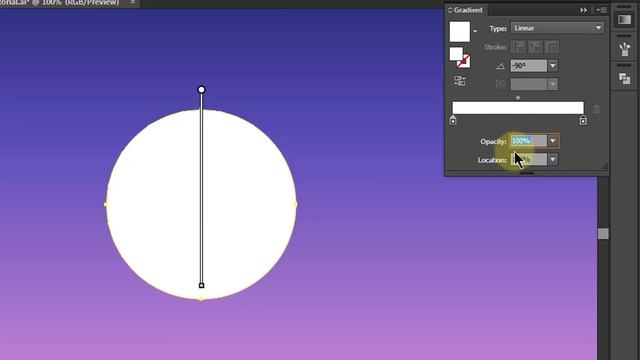Open the Gradient panel icon in dock
The width and height of the screenshot is (640, 360).
(x=624, y=20)
